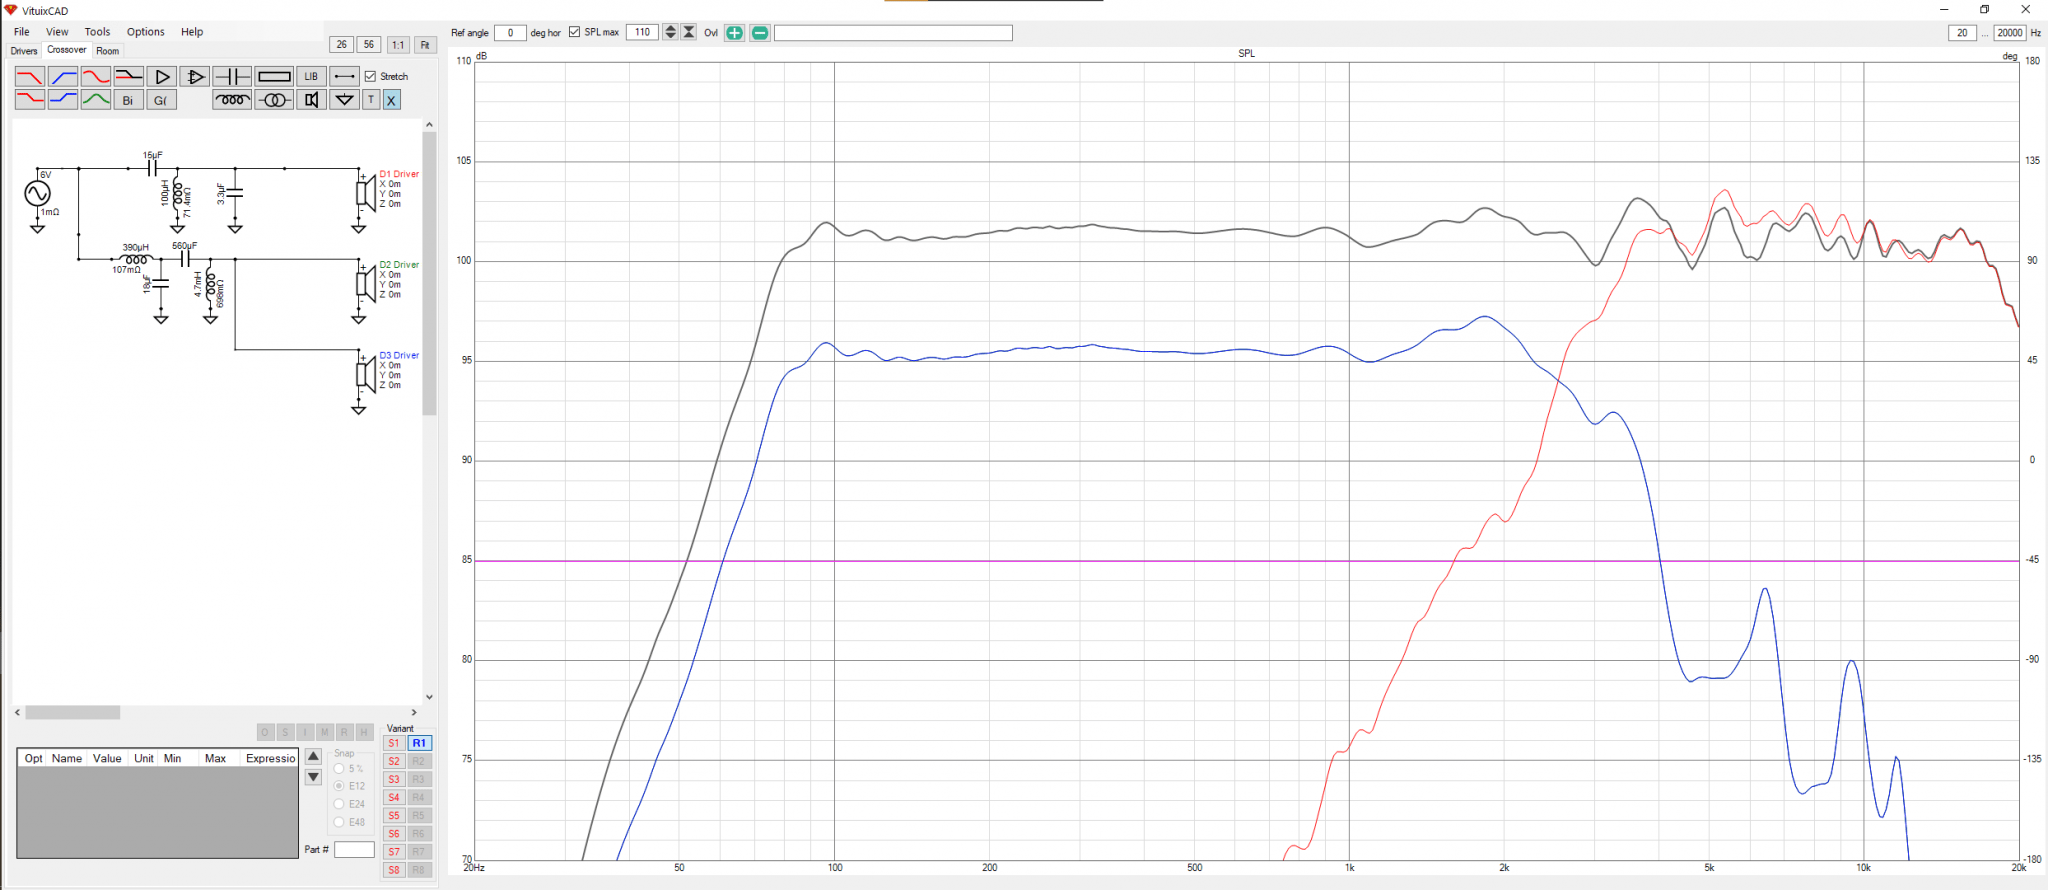Insert the Bi biquad block

(129, 99)
